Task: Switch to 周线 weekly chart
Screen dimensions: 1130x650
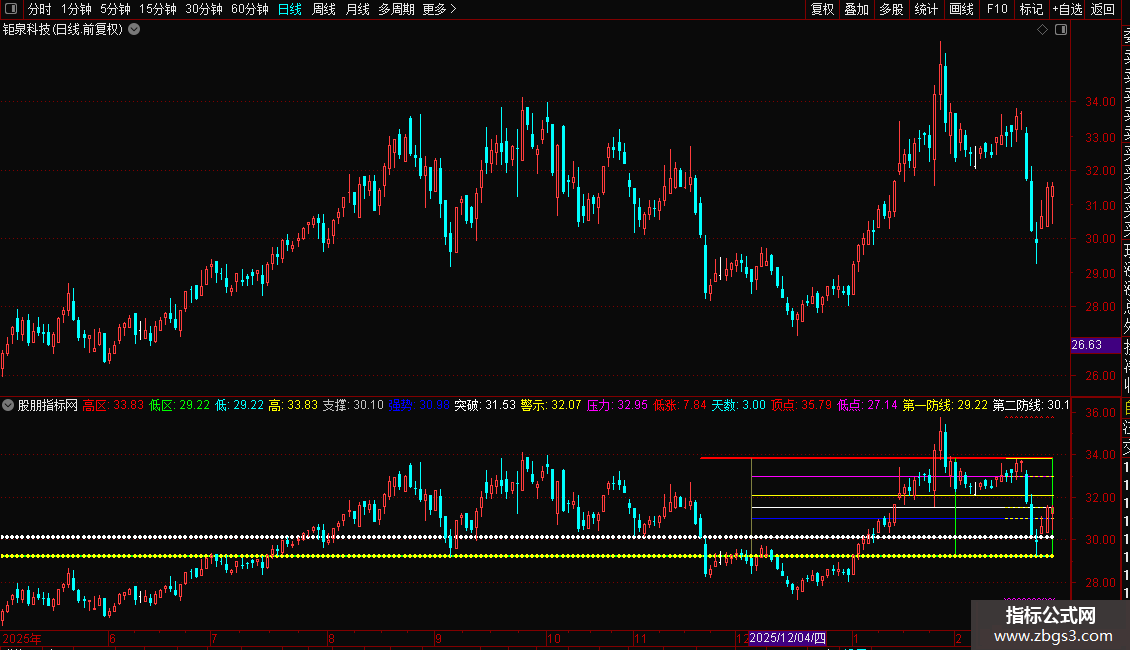Action: 324,9
